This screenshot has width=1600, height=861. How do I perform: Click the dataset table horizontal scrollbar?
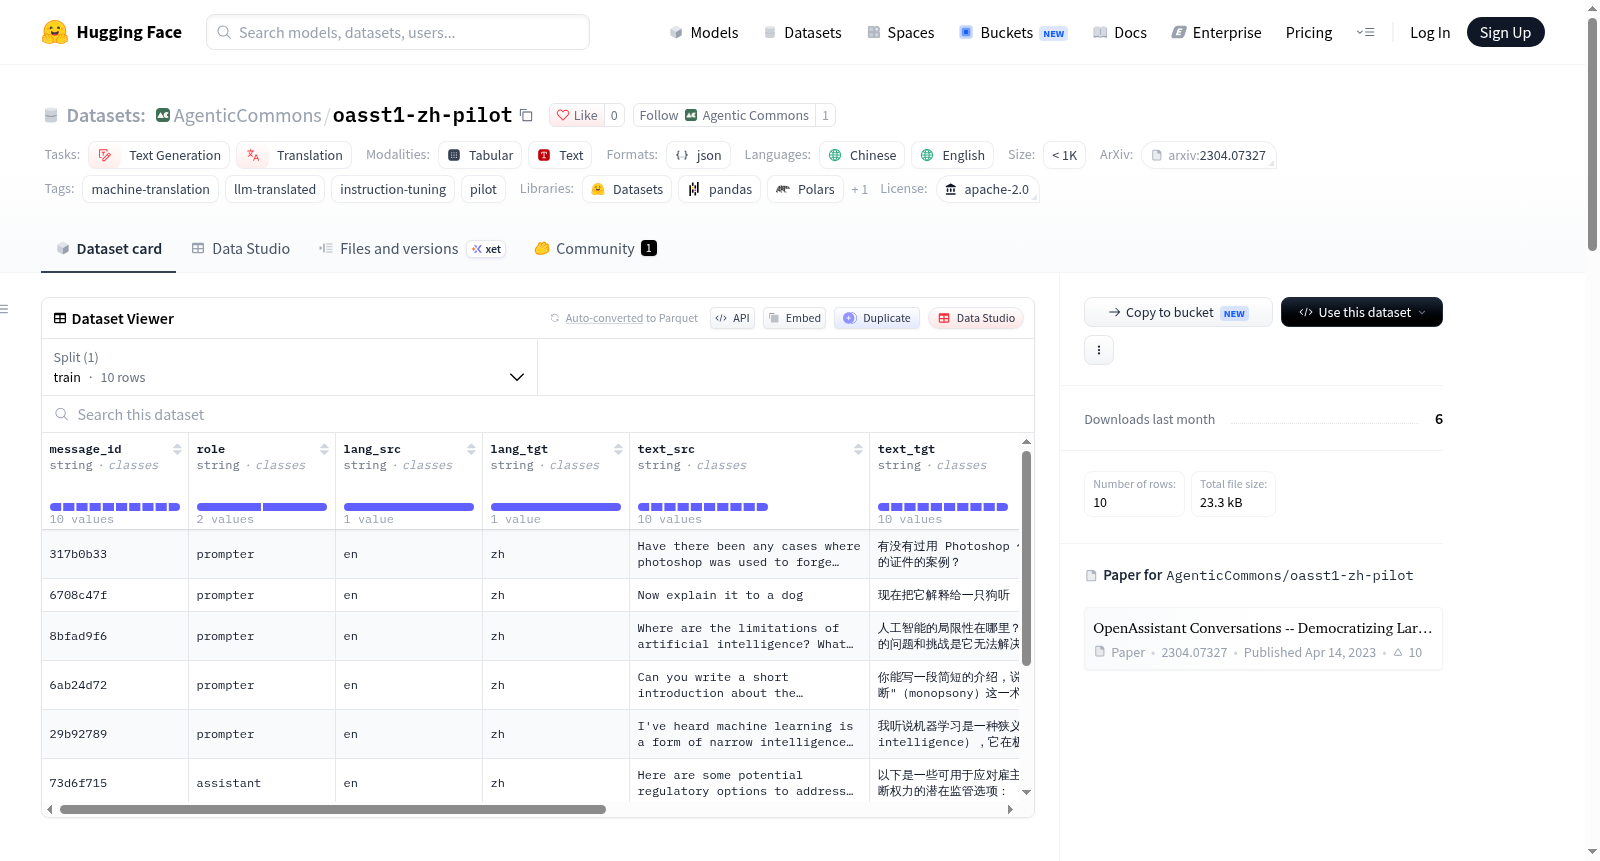point(333,810)
